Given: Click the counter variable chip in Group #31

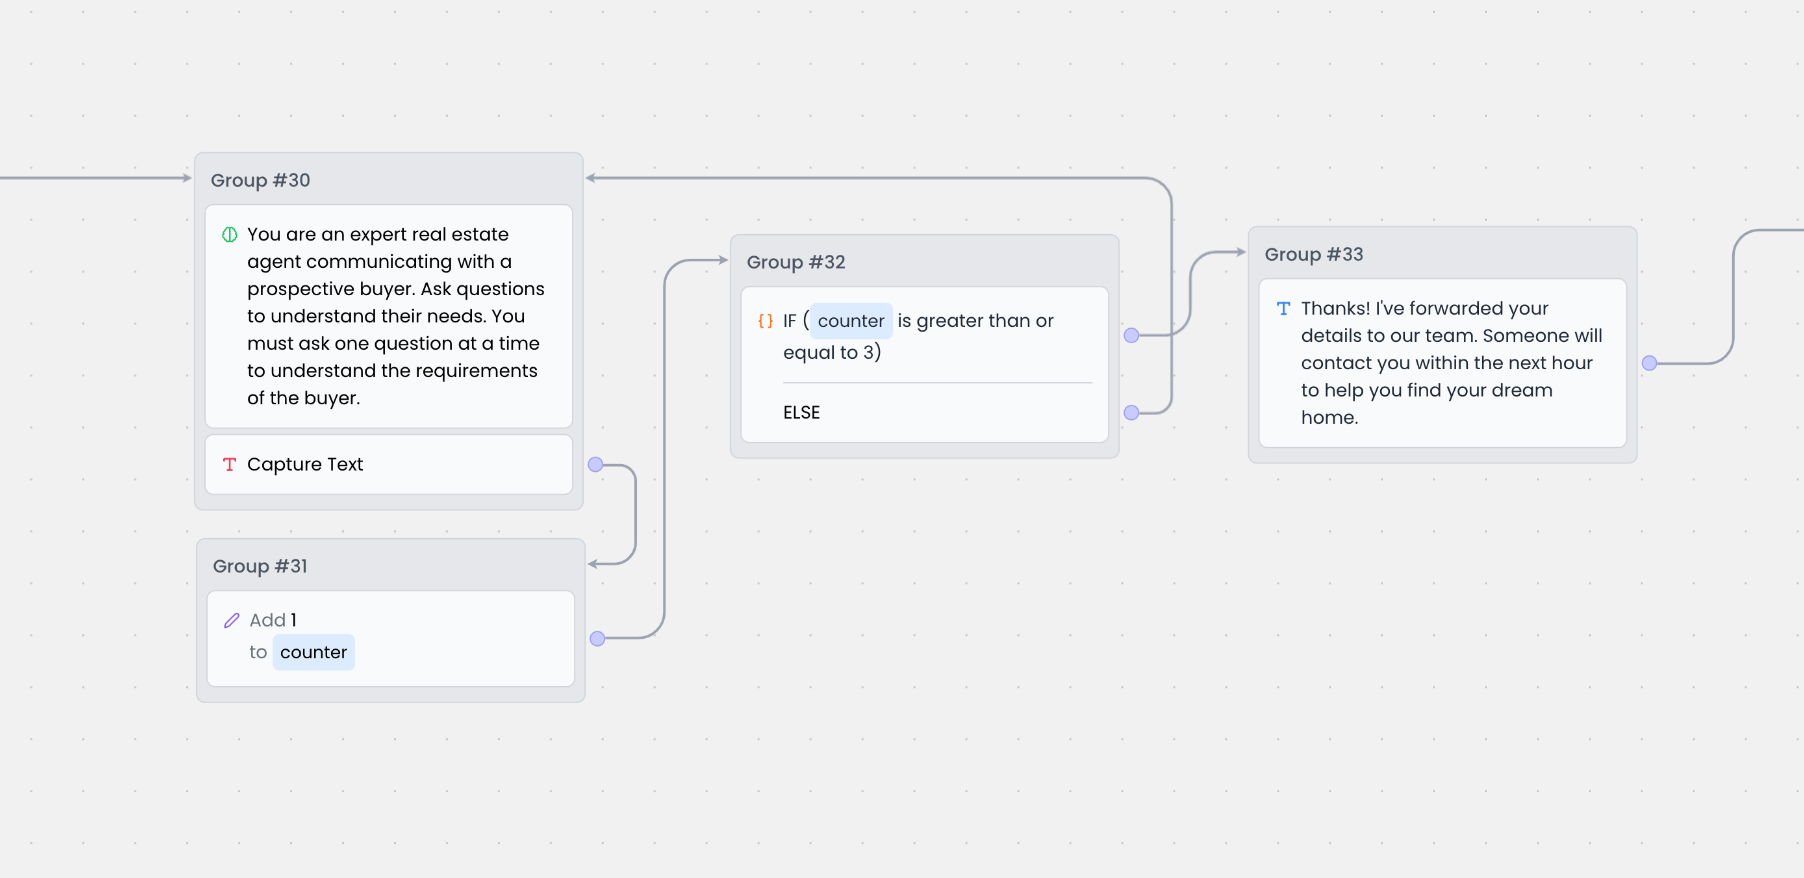Looking at the screenshot, I should coord(313,652).
